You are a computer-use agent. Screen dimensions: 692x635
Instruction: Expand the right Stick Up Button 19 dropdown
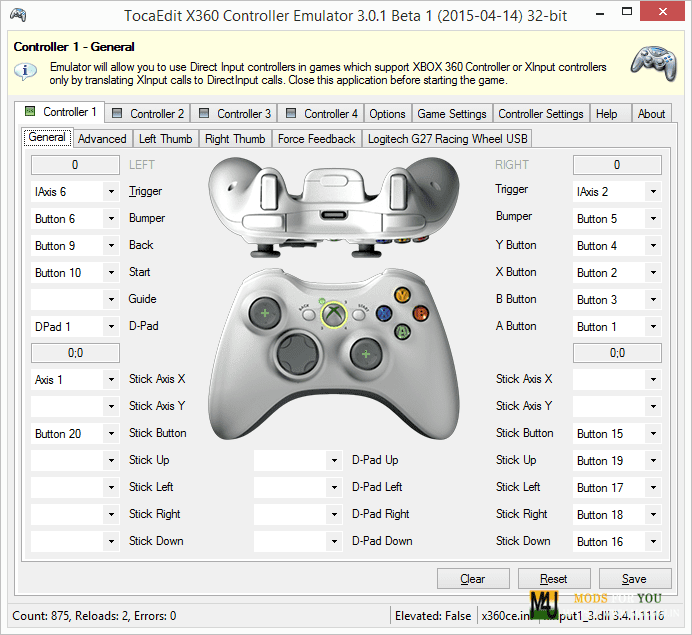coord(653,460)
